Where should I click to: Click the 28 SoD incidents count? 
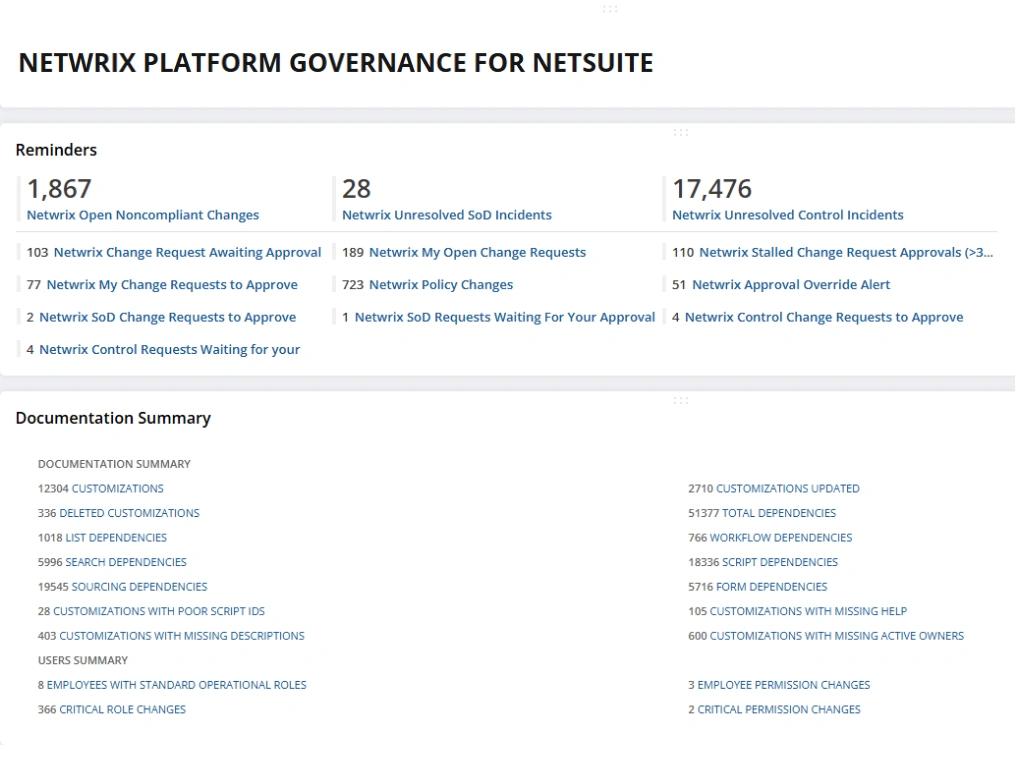pyautogui.click(x=357, y=189)
